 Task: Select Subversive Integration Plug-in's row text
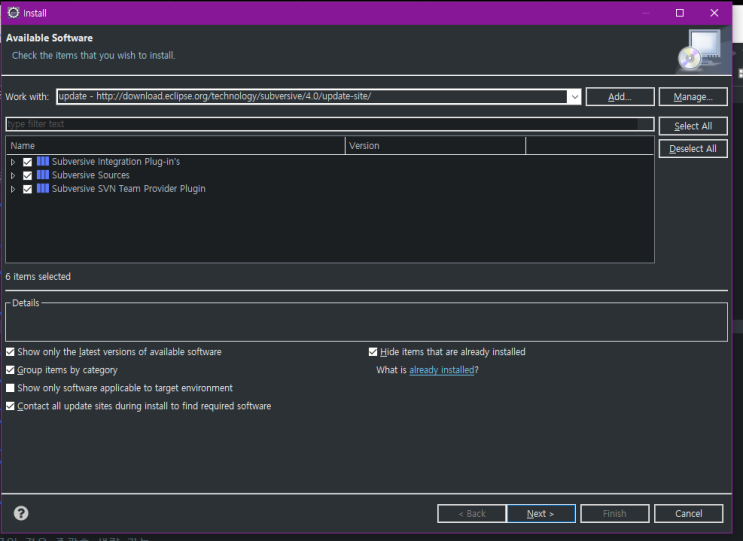pyautogui.click(x=116, y=162)
